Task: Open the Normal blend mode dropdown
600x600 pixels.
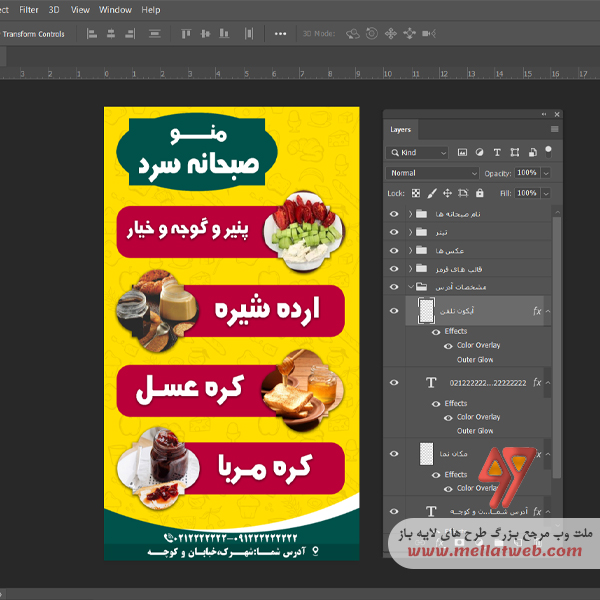Action: [x=432, y=173]
